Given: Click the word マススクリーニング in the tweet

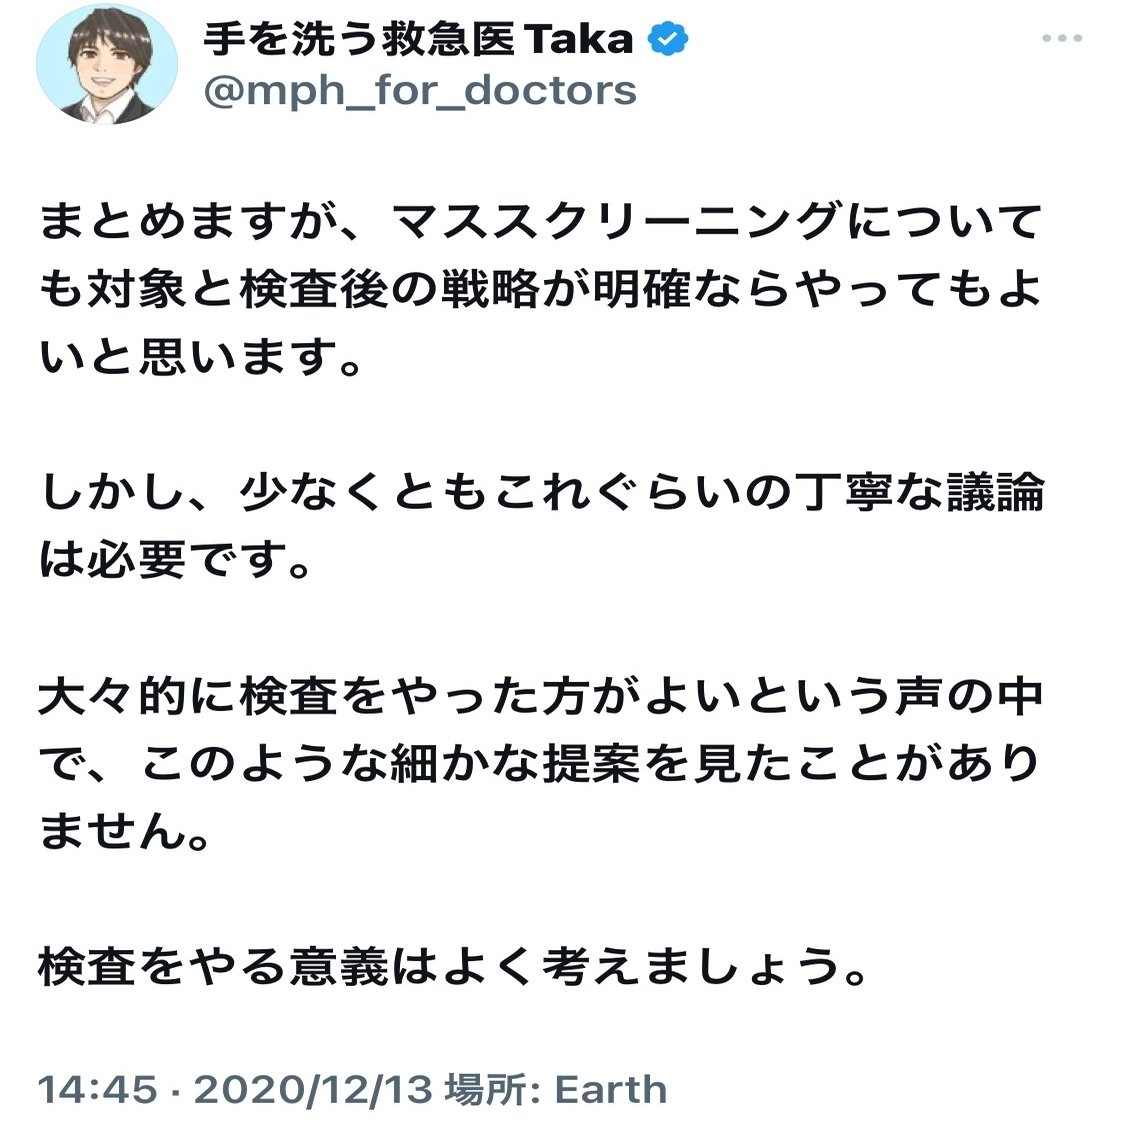Looking at the screenshot, I should 616,220.
